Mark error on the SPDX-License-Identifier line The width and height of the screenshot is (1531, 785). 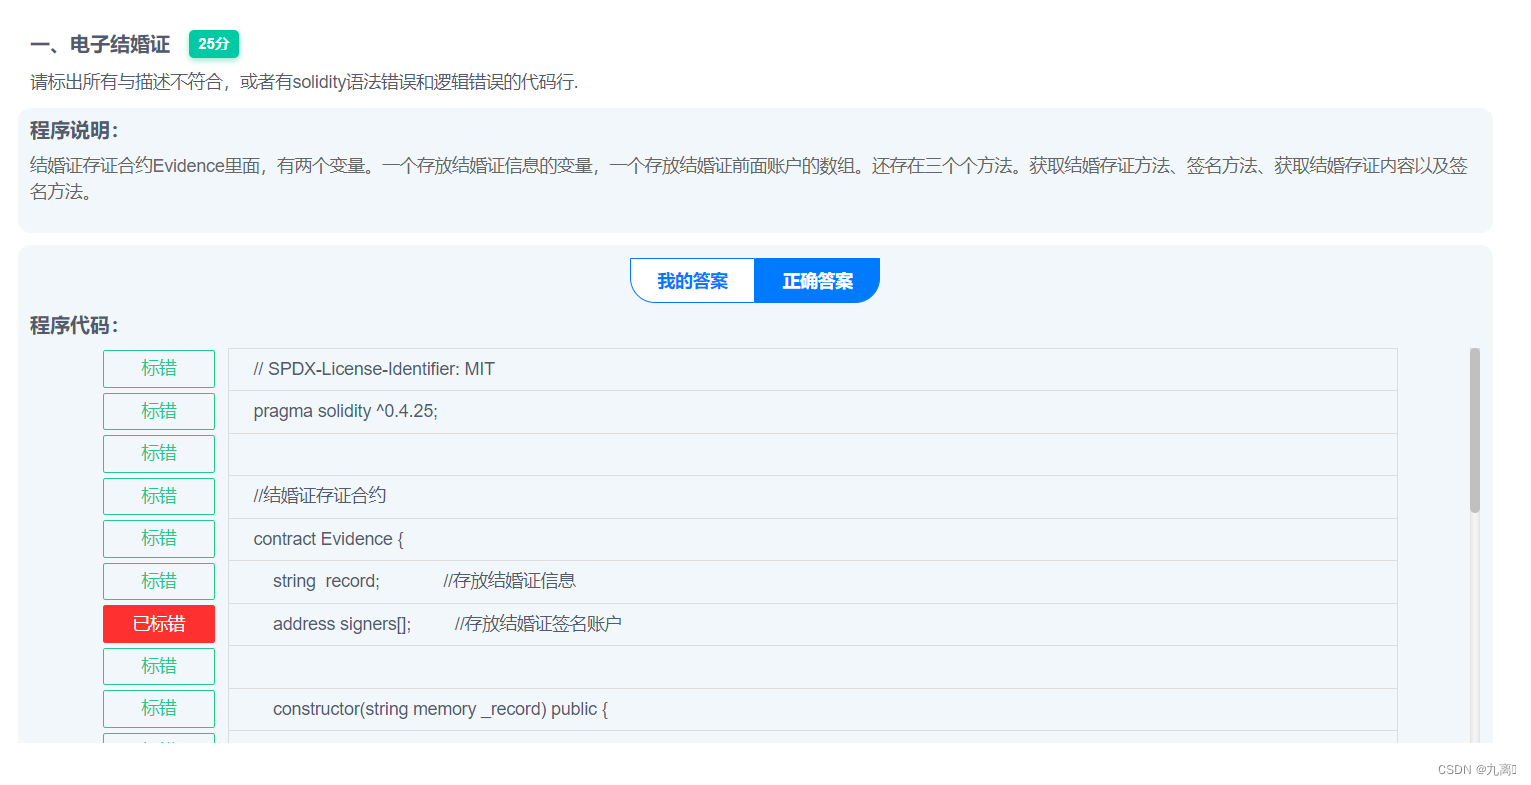click(x=159, y=369)
